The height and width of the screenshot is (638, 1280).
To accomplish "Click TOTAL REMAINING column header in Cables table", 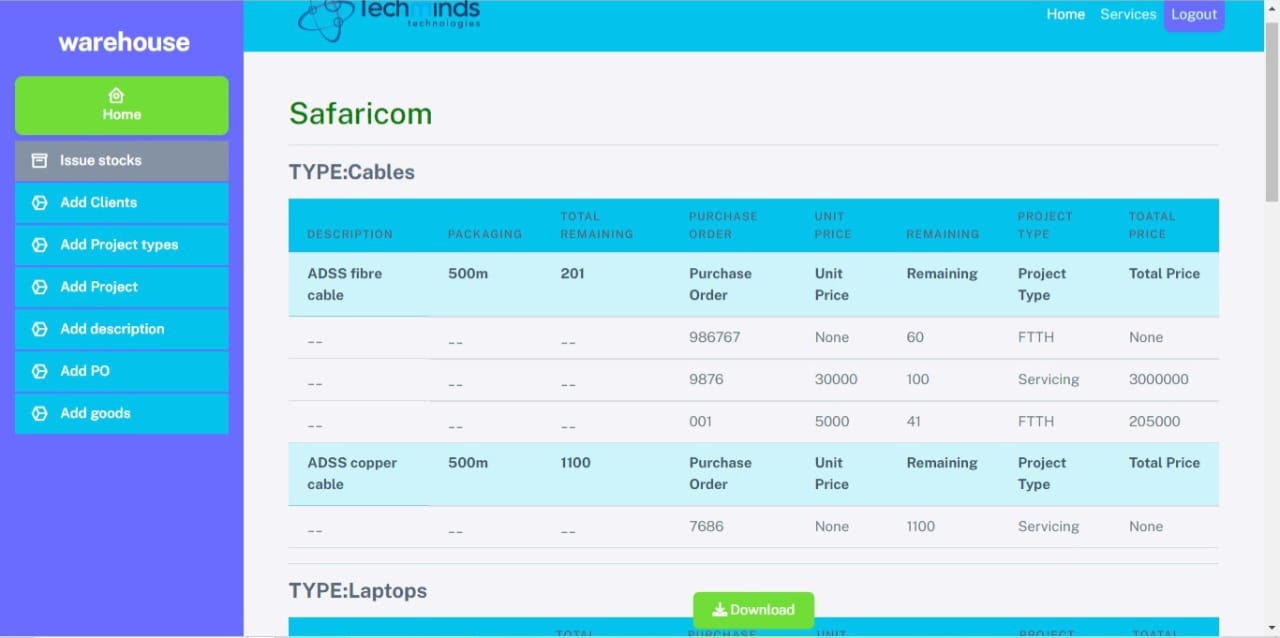I will (597, 225).
